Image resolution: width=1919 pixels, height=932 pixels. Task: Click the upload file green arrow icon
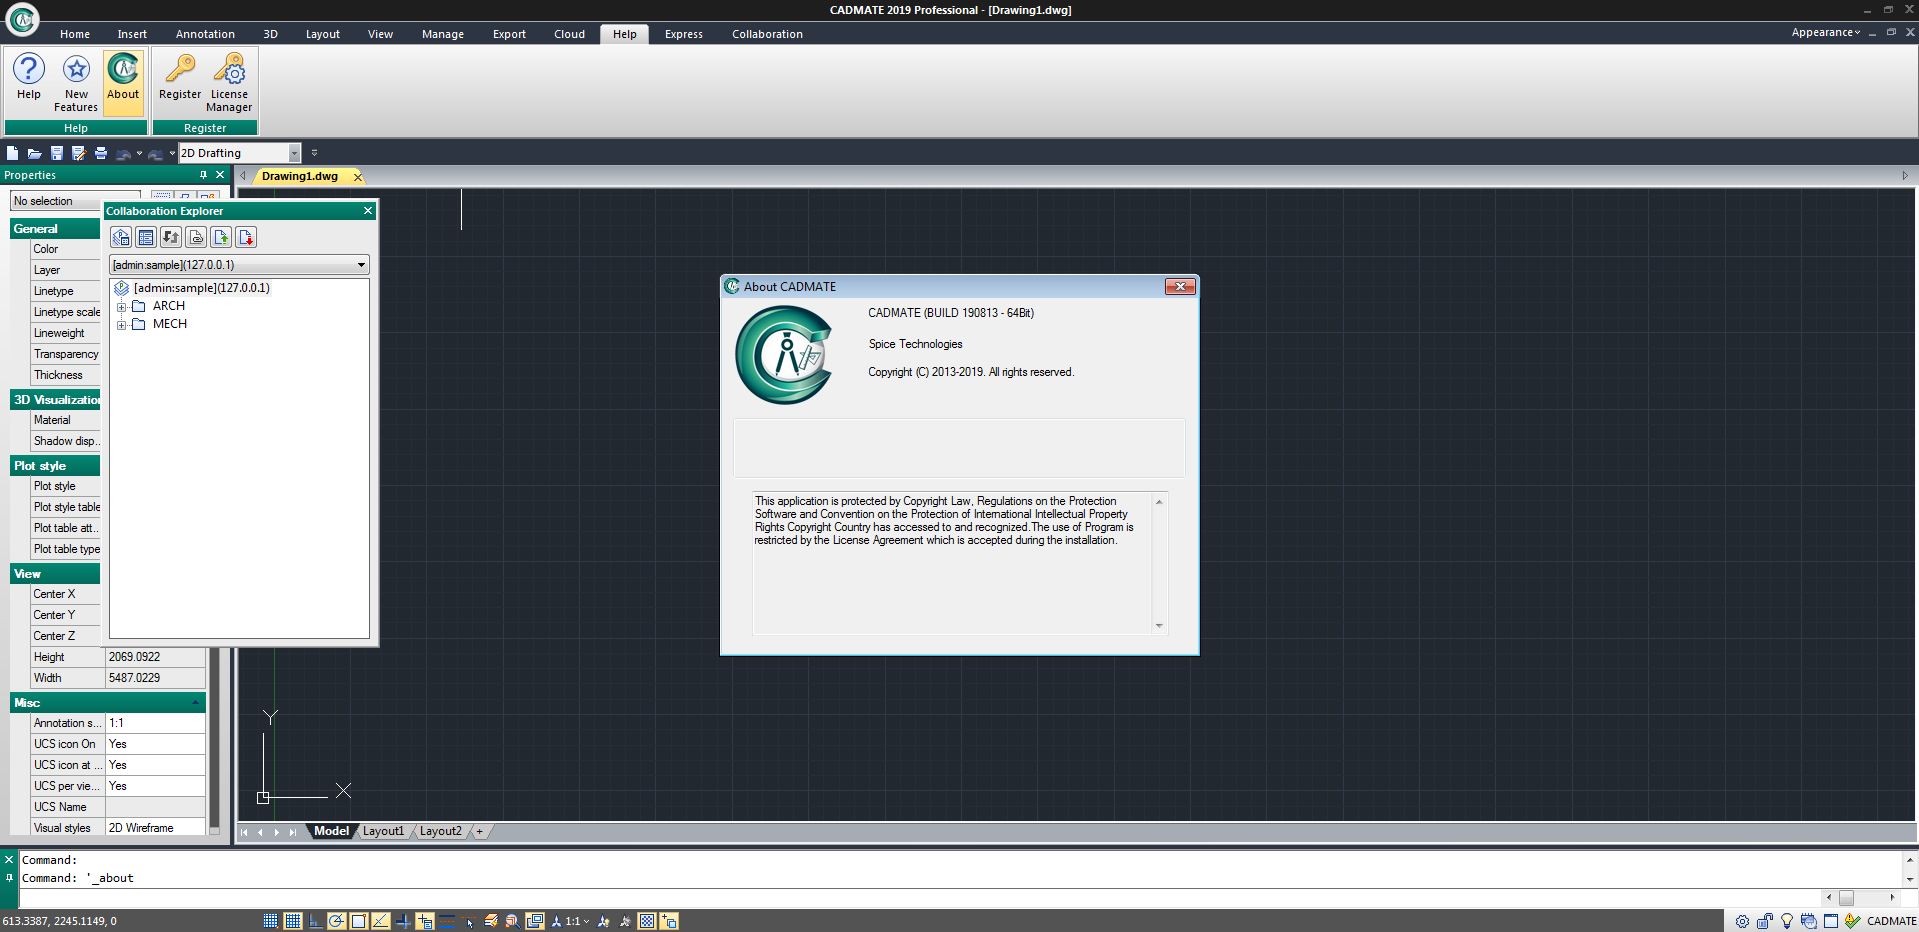pyautogui.click(x=221, y=237)
